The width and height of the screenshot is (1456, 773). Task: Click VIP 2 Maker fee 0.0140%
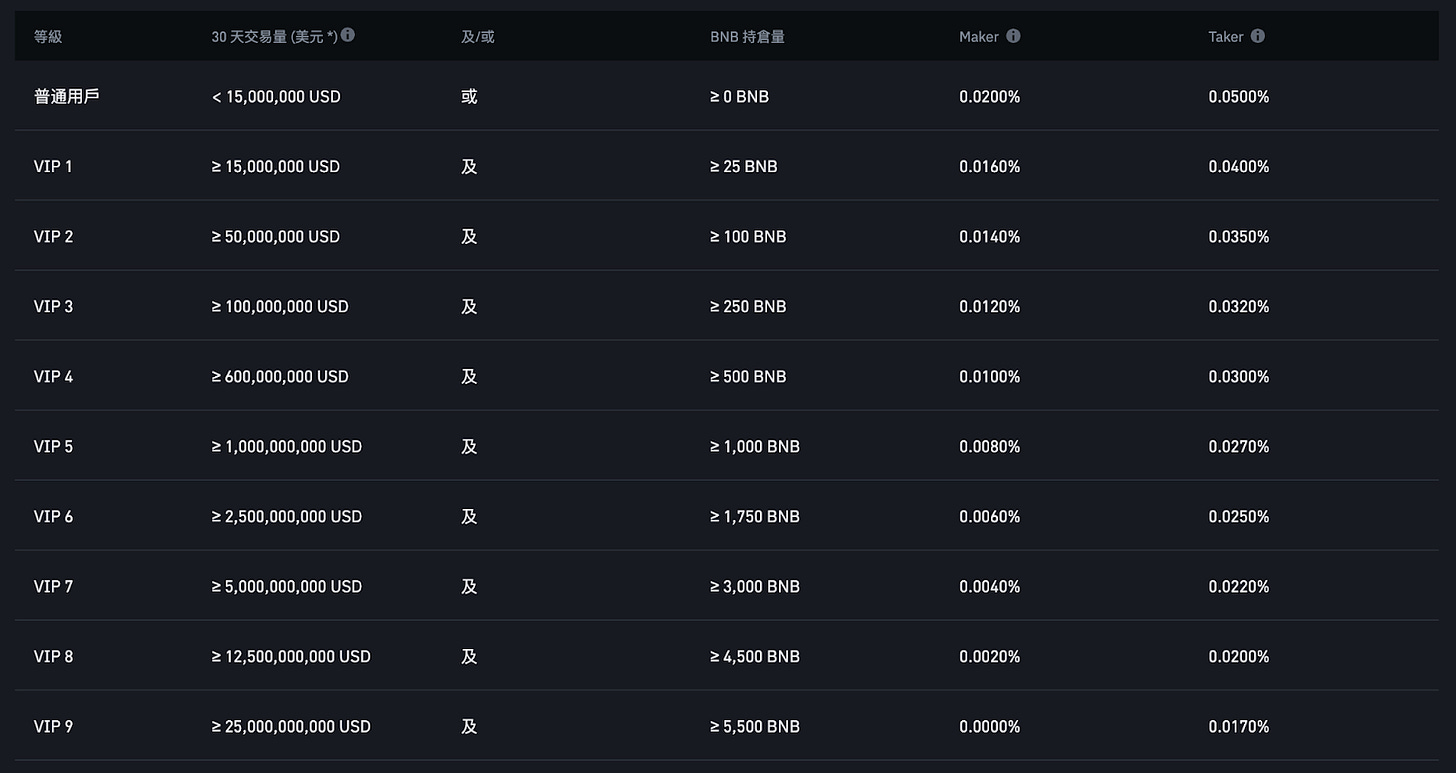[989, 237]
